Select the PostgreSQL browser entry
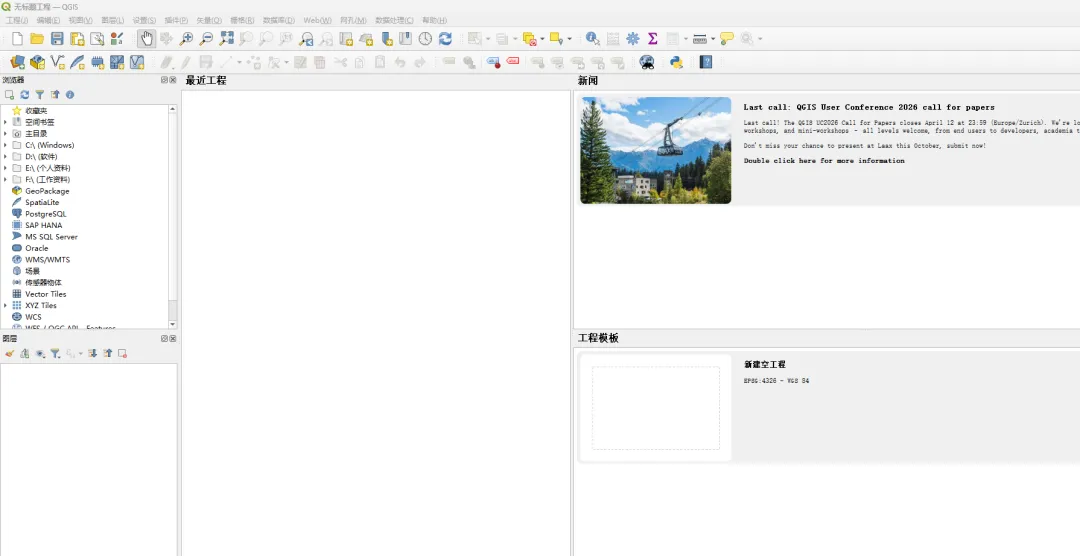 45,214
